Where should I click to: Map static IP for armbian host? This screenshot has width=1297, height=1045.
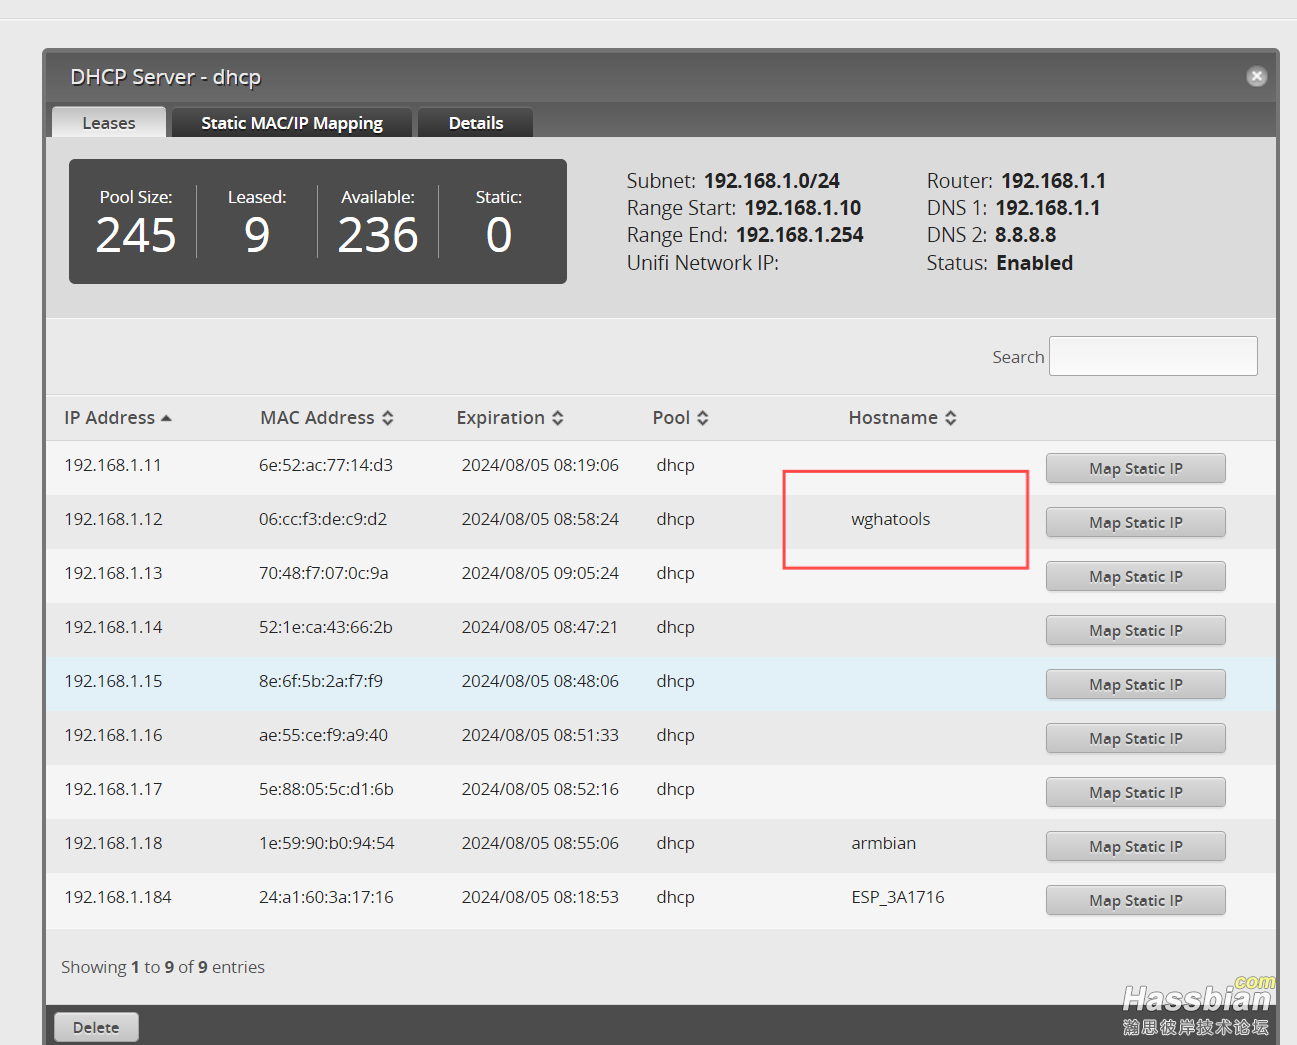pyautogui.click(x=1136, y=846)
